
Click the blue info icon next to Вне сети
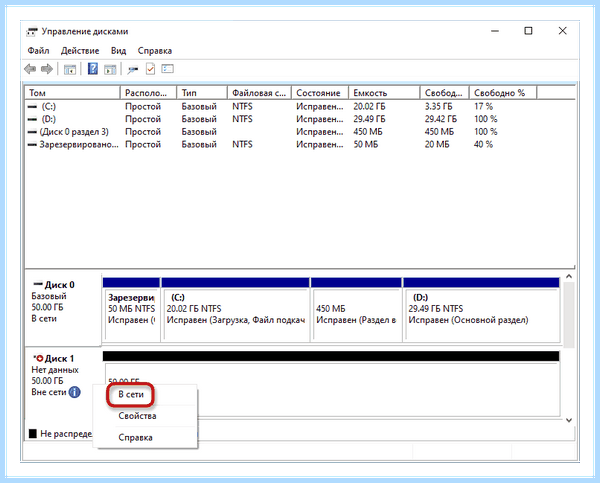75,392
